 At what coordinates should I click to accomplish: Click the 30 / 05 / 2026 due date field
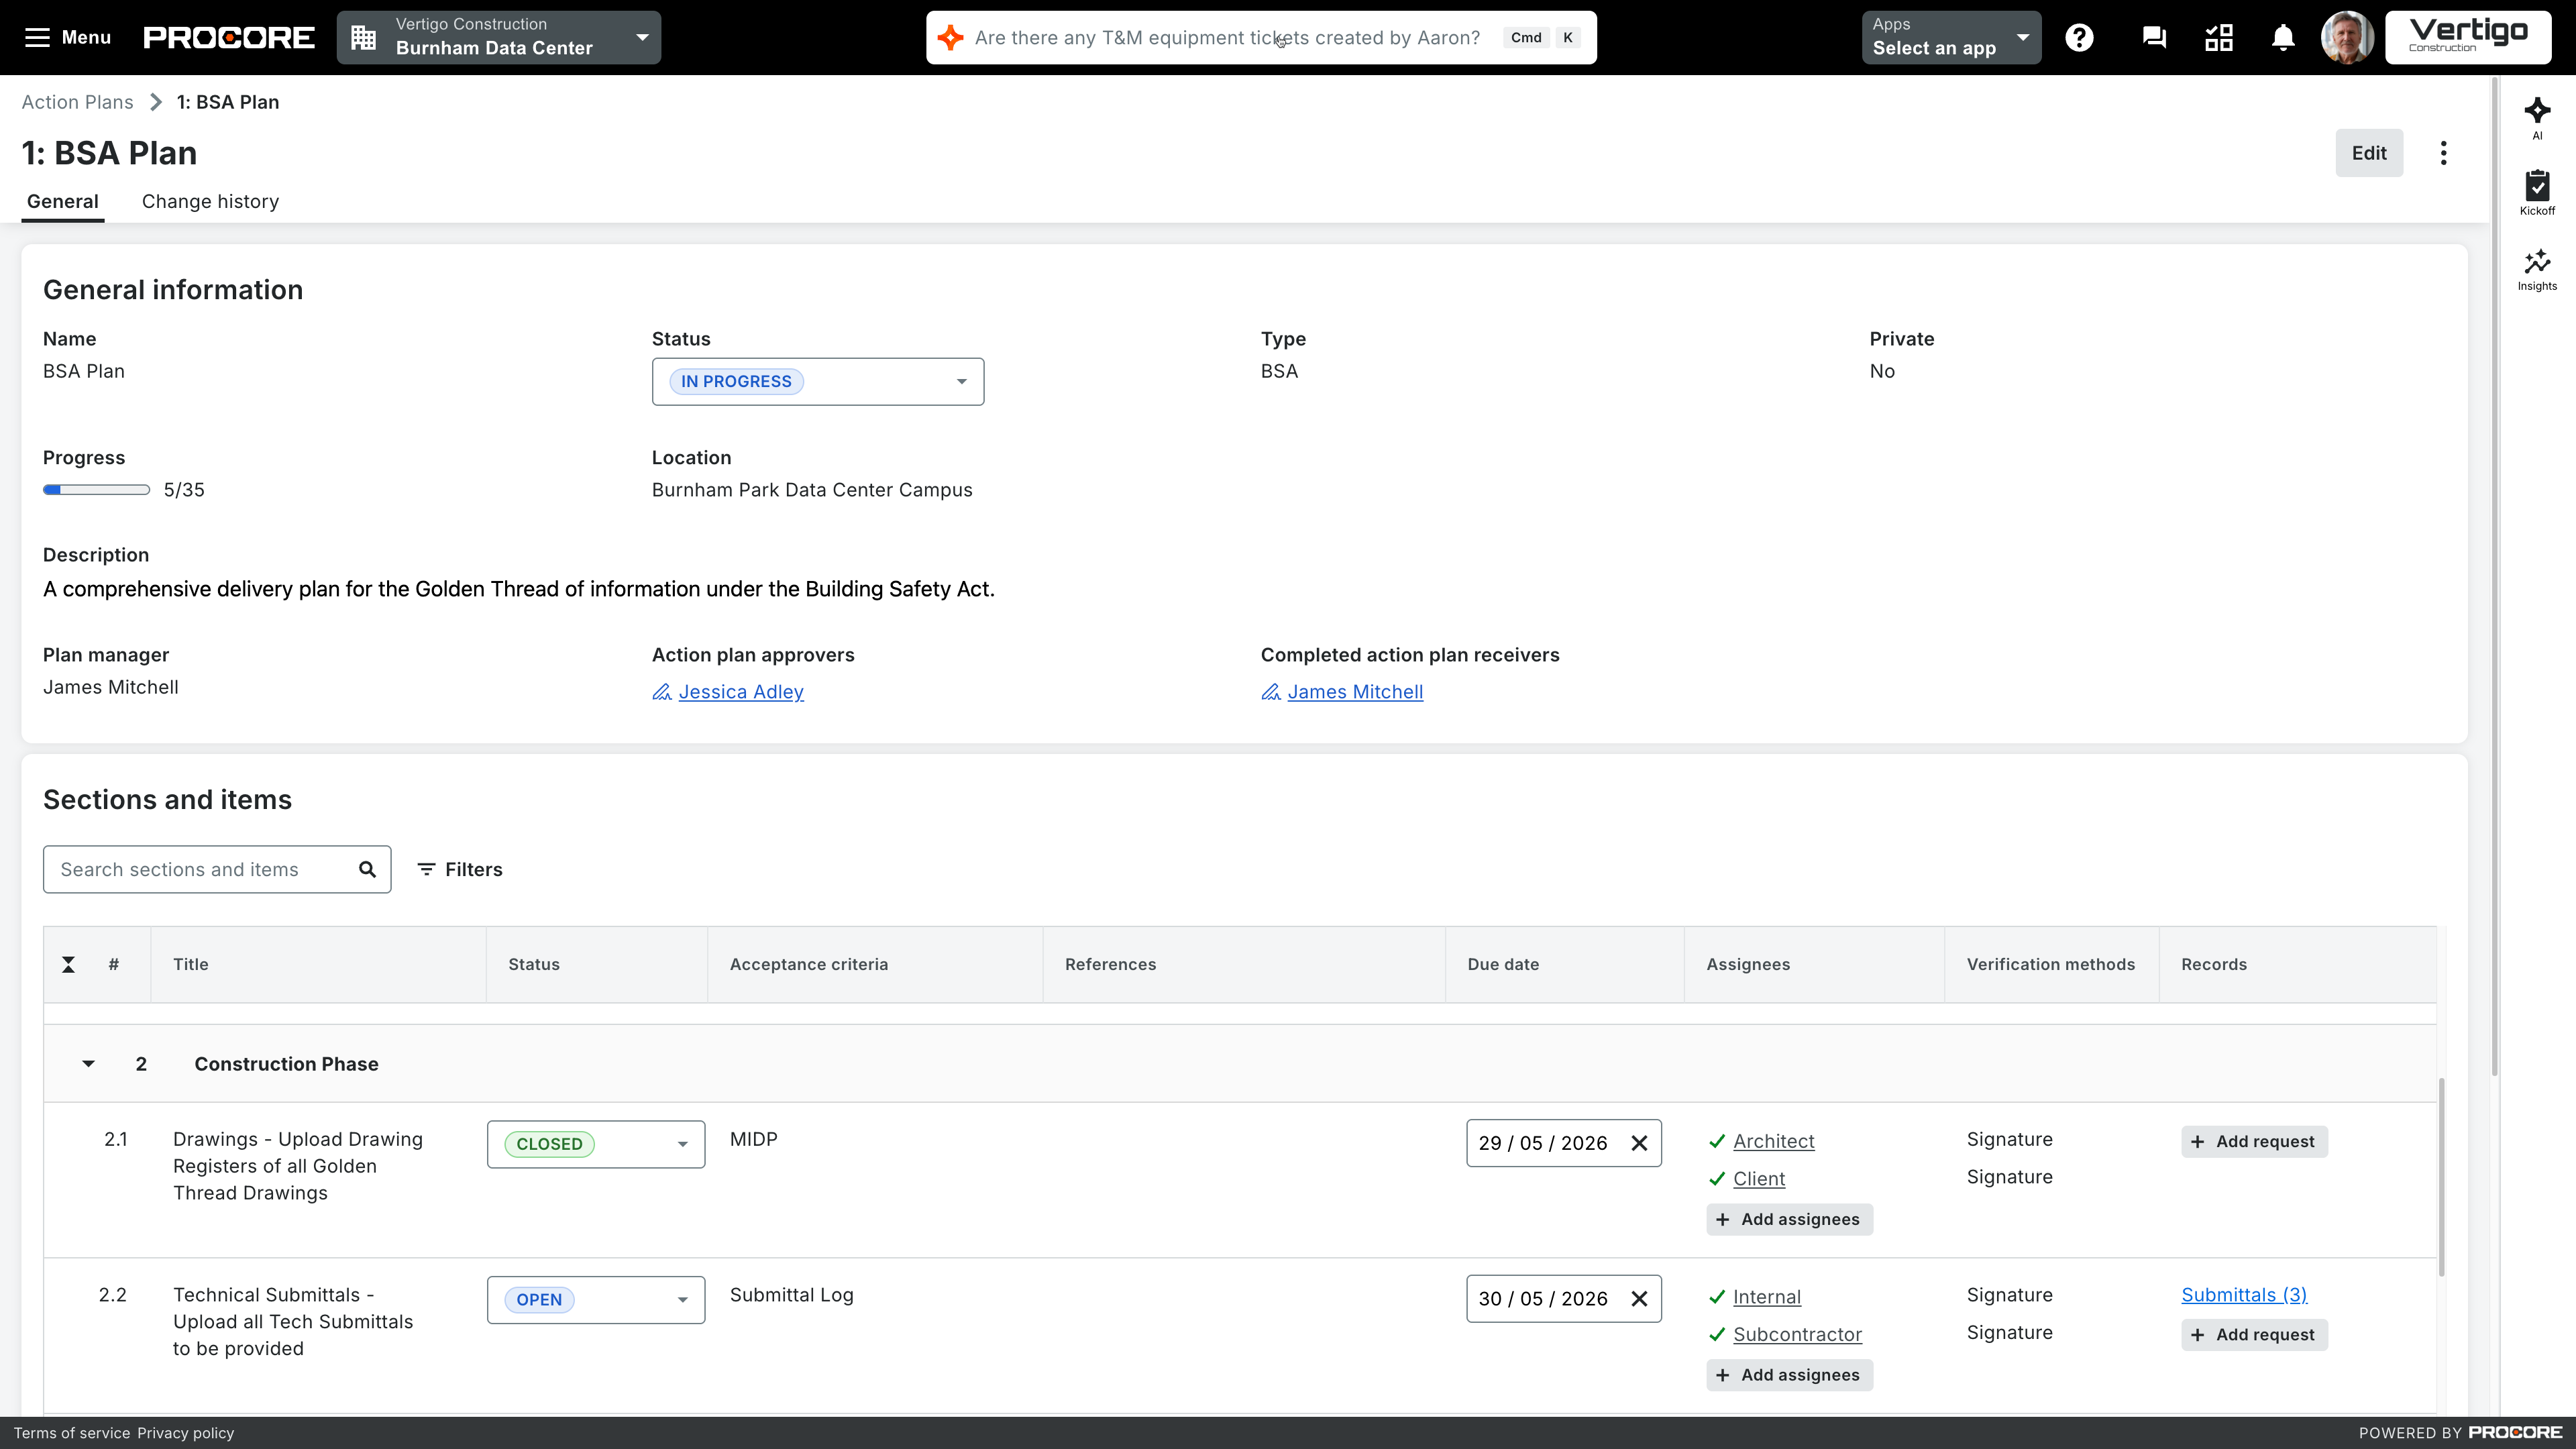(x=1563, y=1299)
